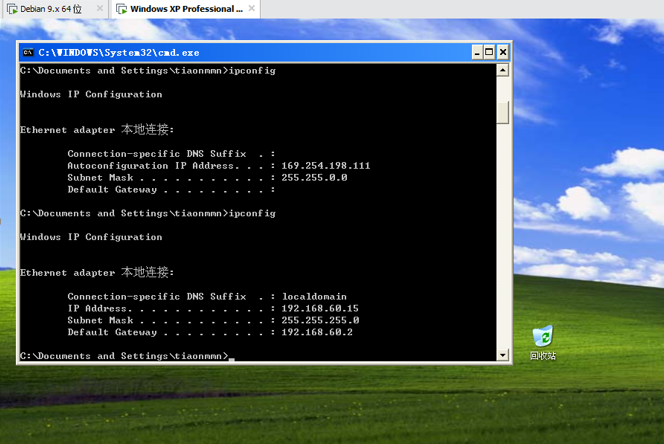Close the cmd.exe window

click(503, 52)
